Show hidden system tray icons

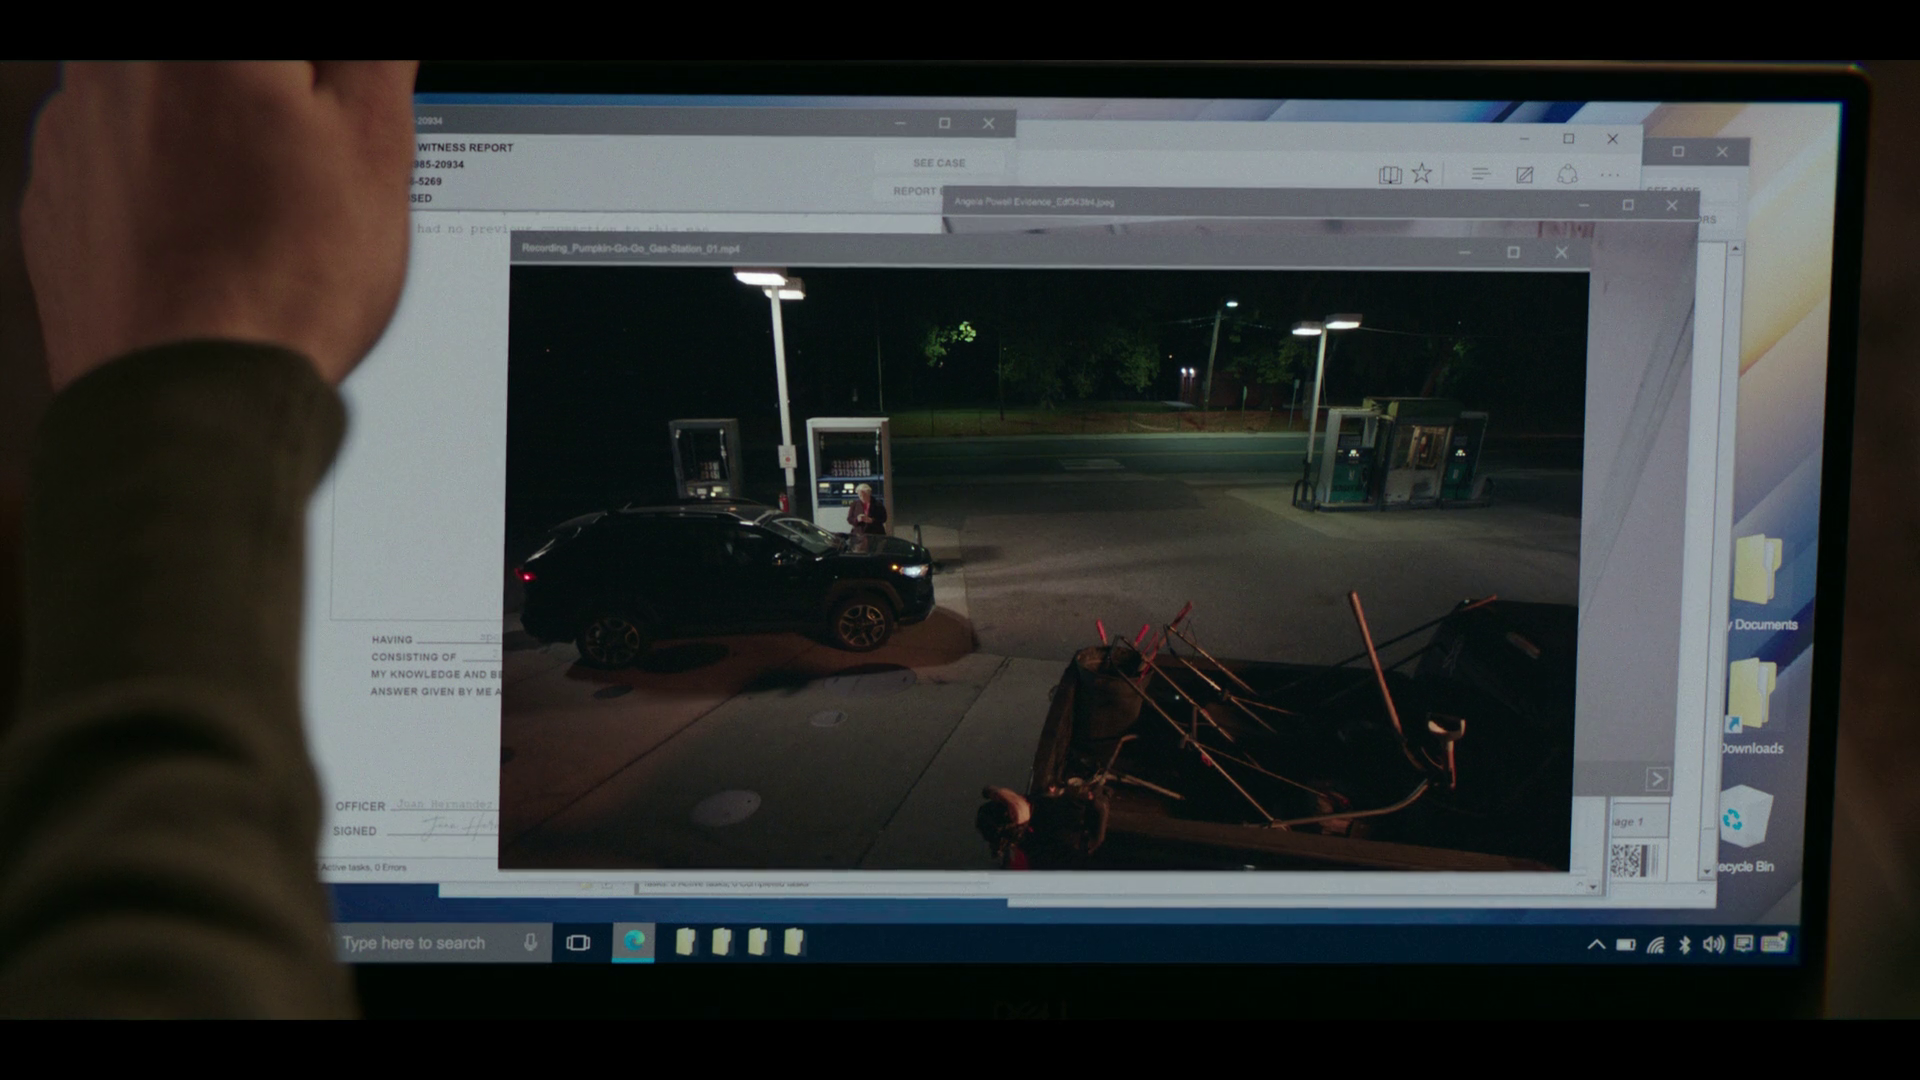[x=1596, y=944]
